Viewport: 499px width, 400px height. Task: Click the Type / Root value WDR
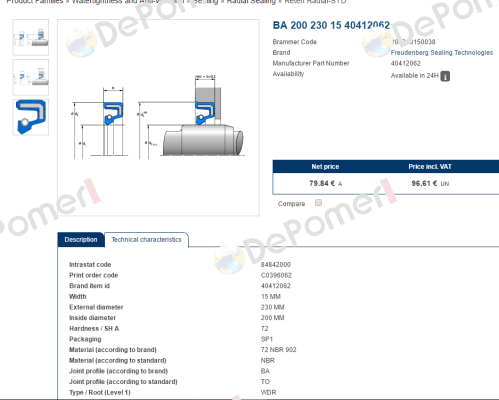click(x=268, y=393)
